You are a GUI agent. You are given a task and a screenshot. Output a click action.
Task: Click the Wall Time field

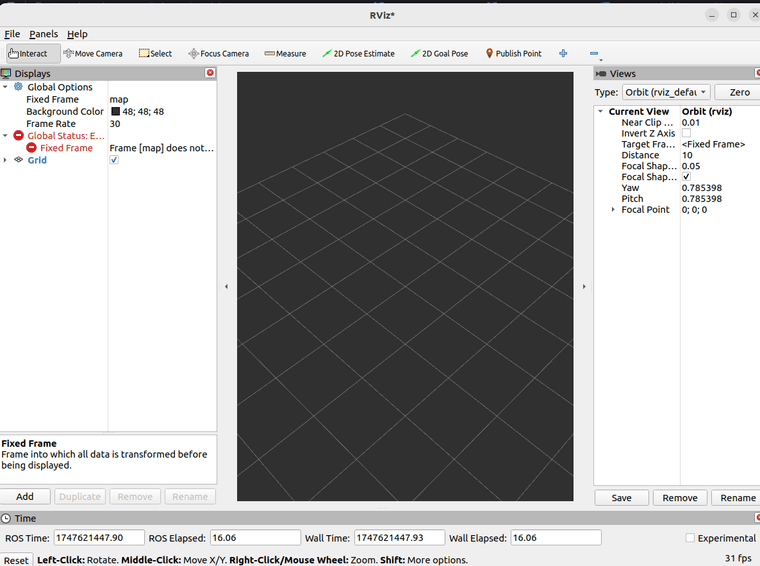click(x=399, y=538)
